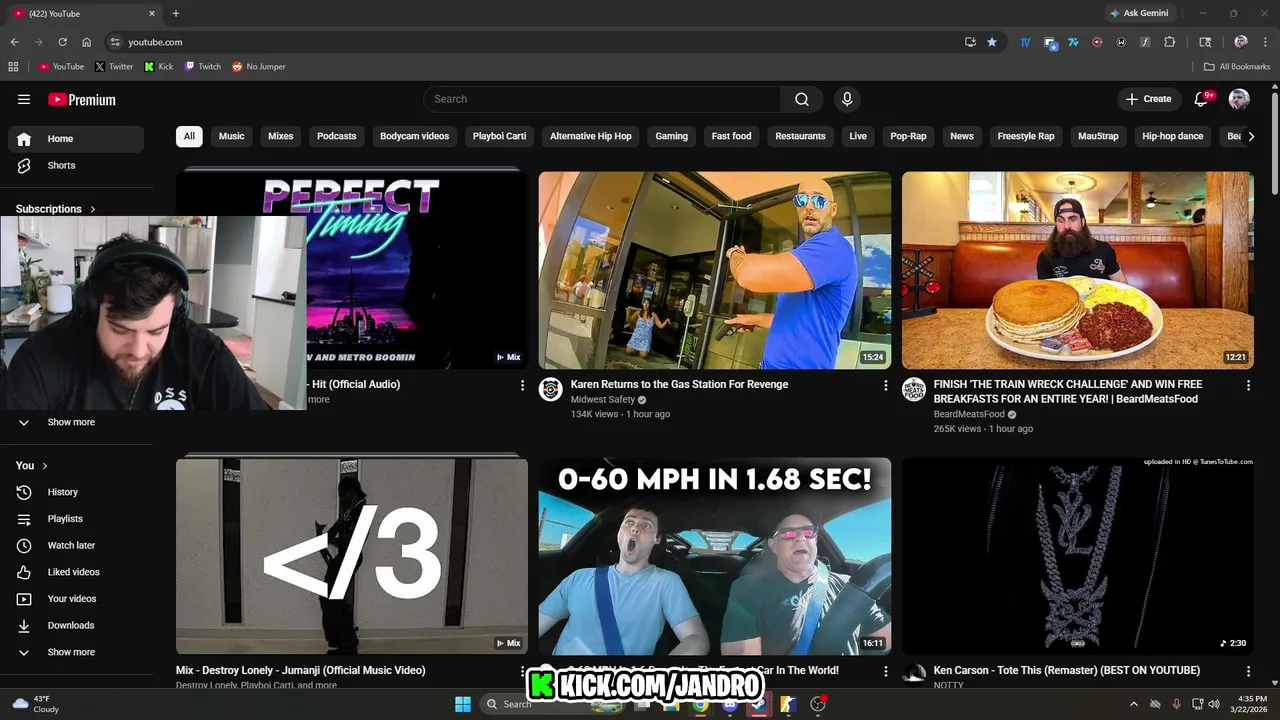
Task: Open the Chrome extensions puzzle icon
Action: tap(1170, 42)
